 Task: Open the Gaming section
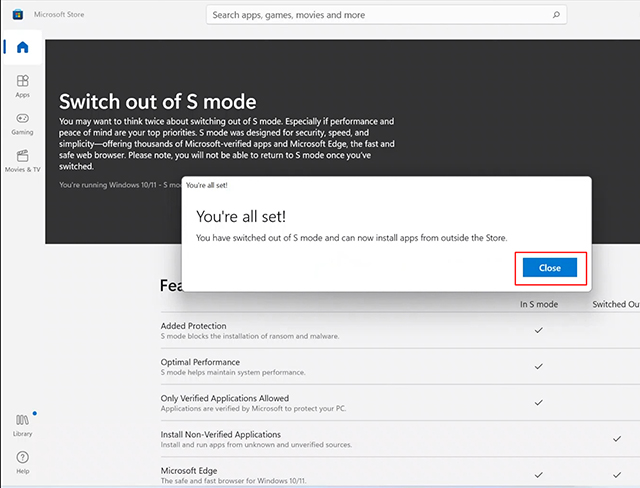(22, 123)
